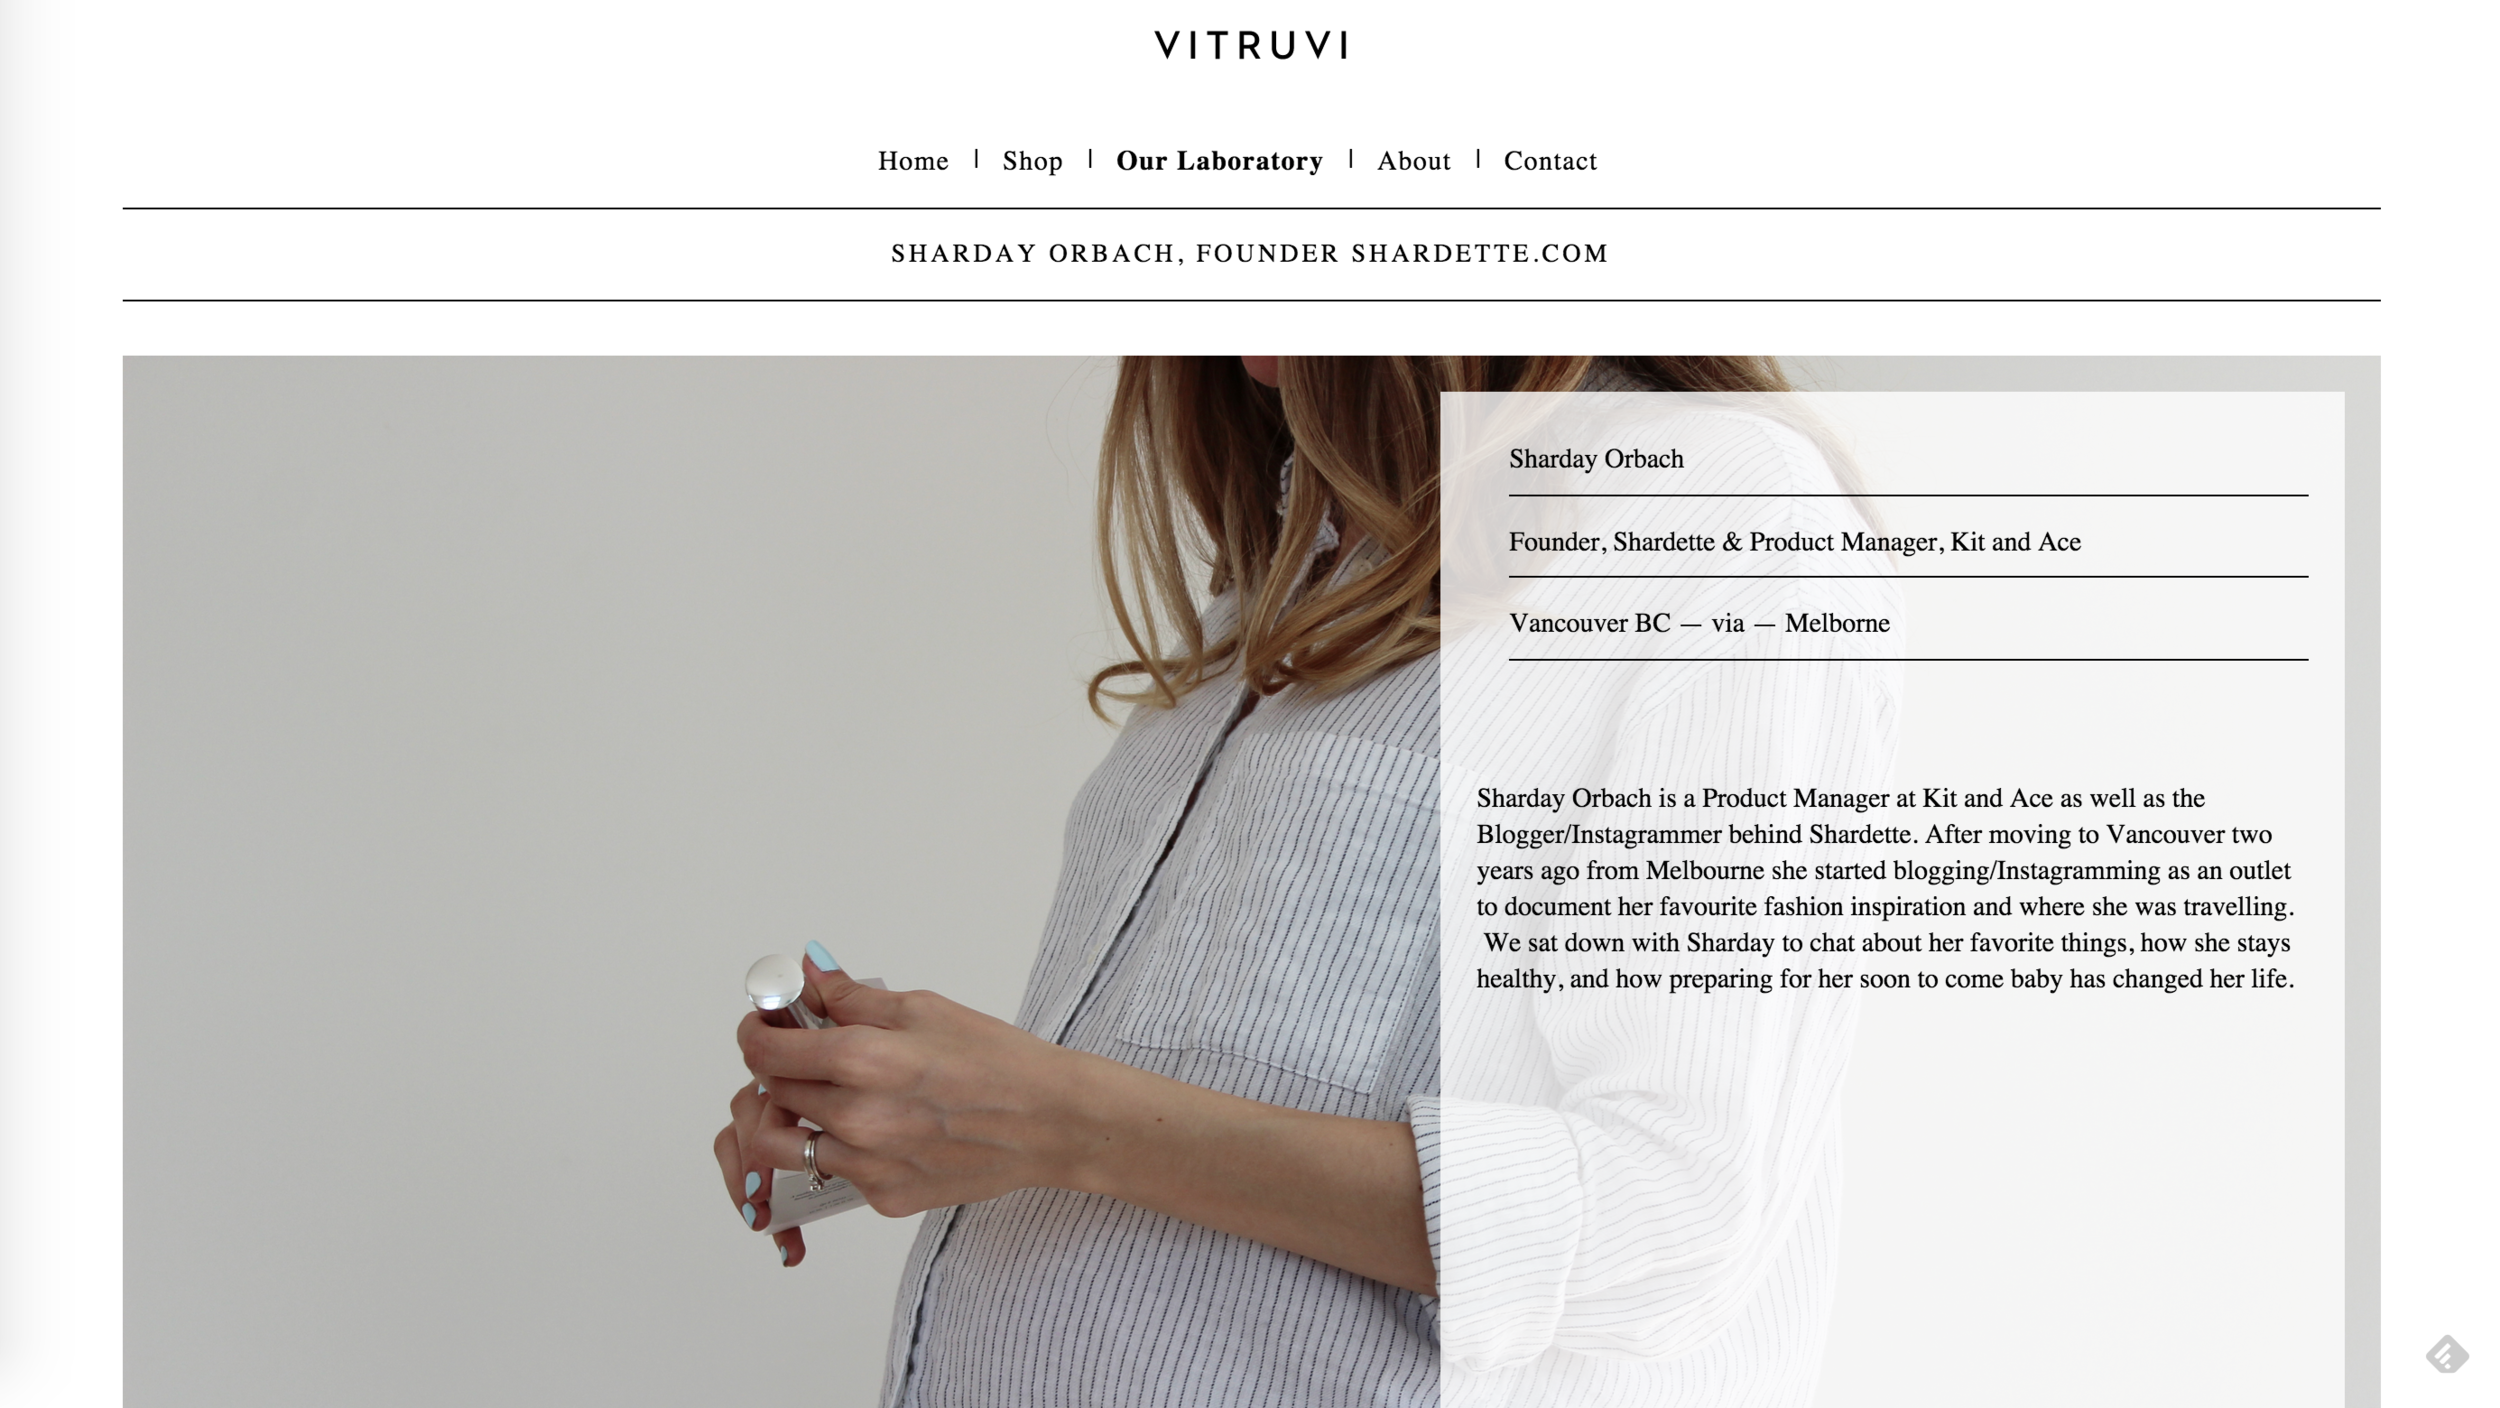Image resolution: width=2500 pixels, height=1408 pixels.
Task: Click the word Melbourne in the bio
Action: coord(1705,870)
